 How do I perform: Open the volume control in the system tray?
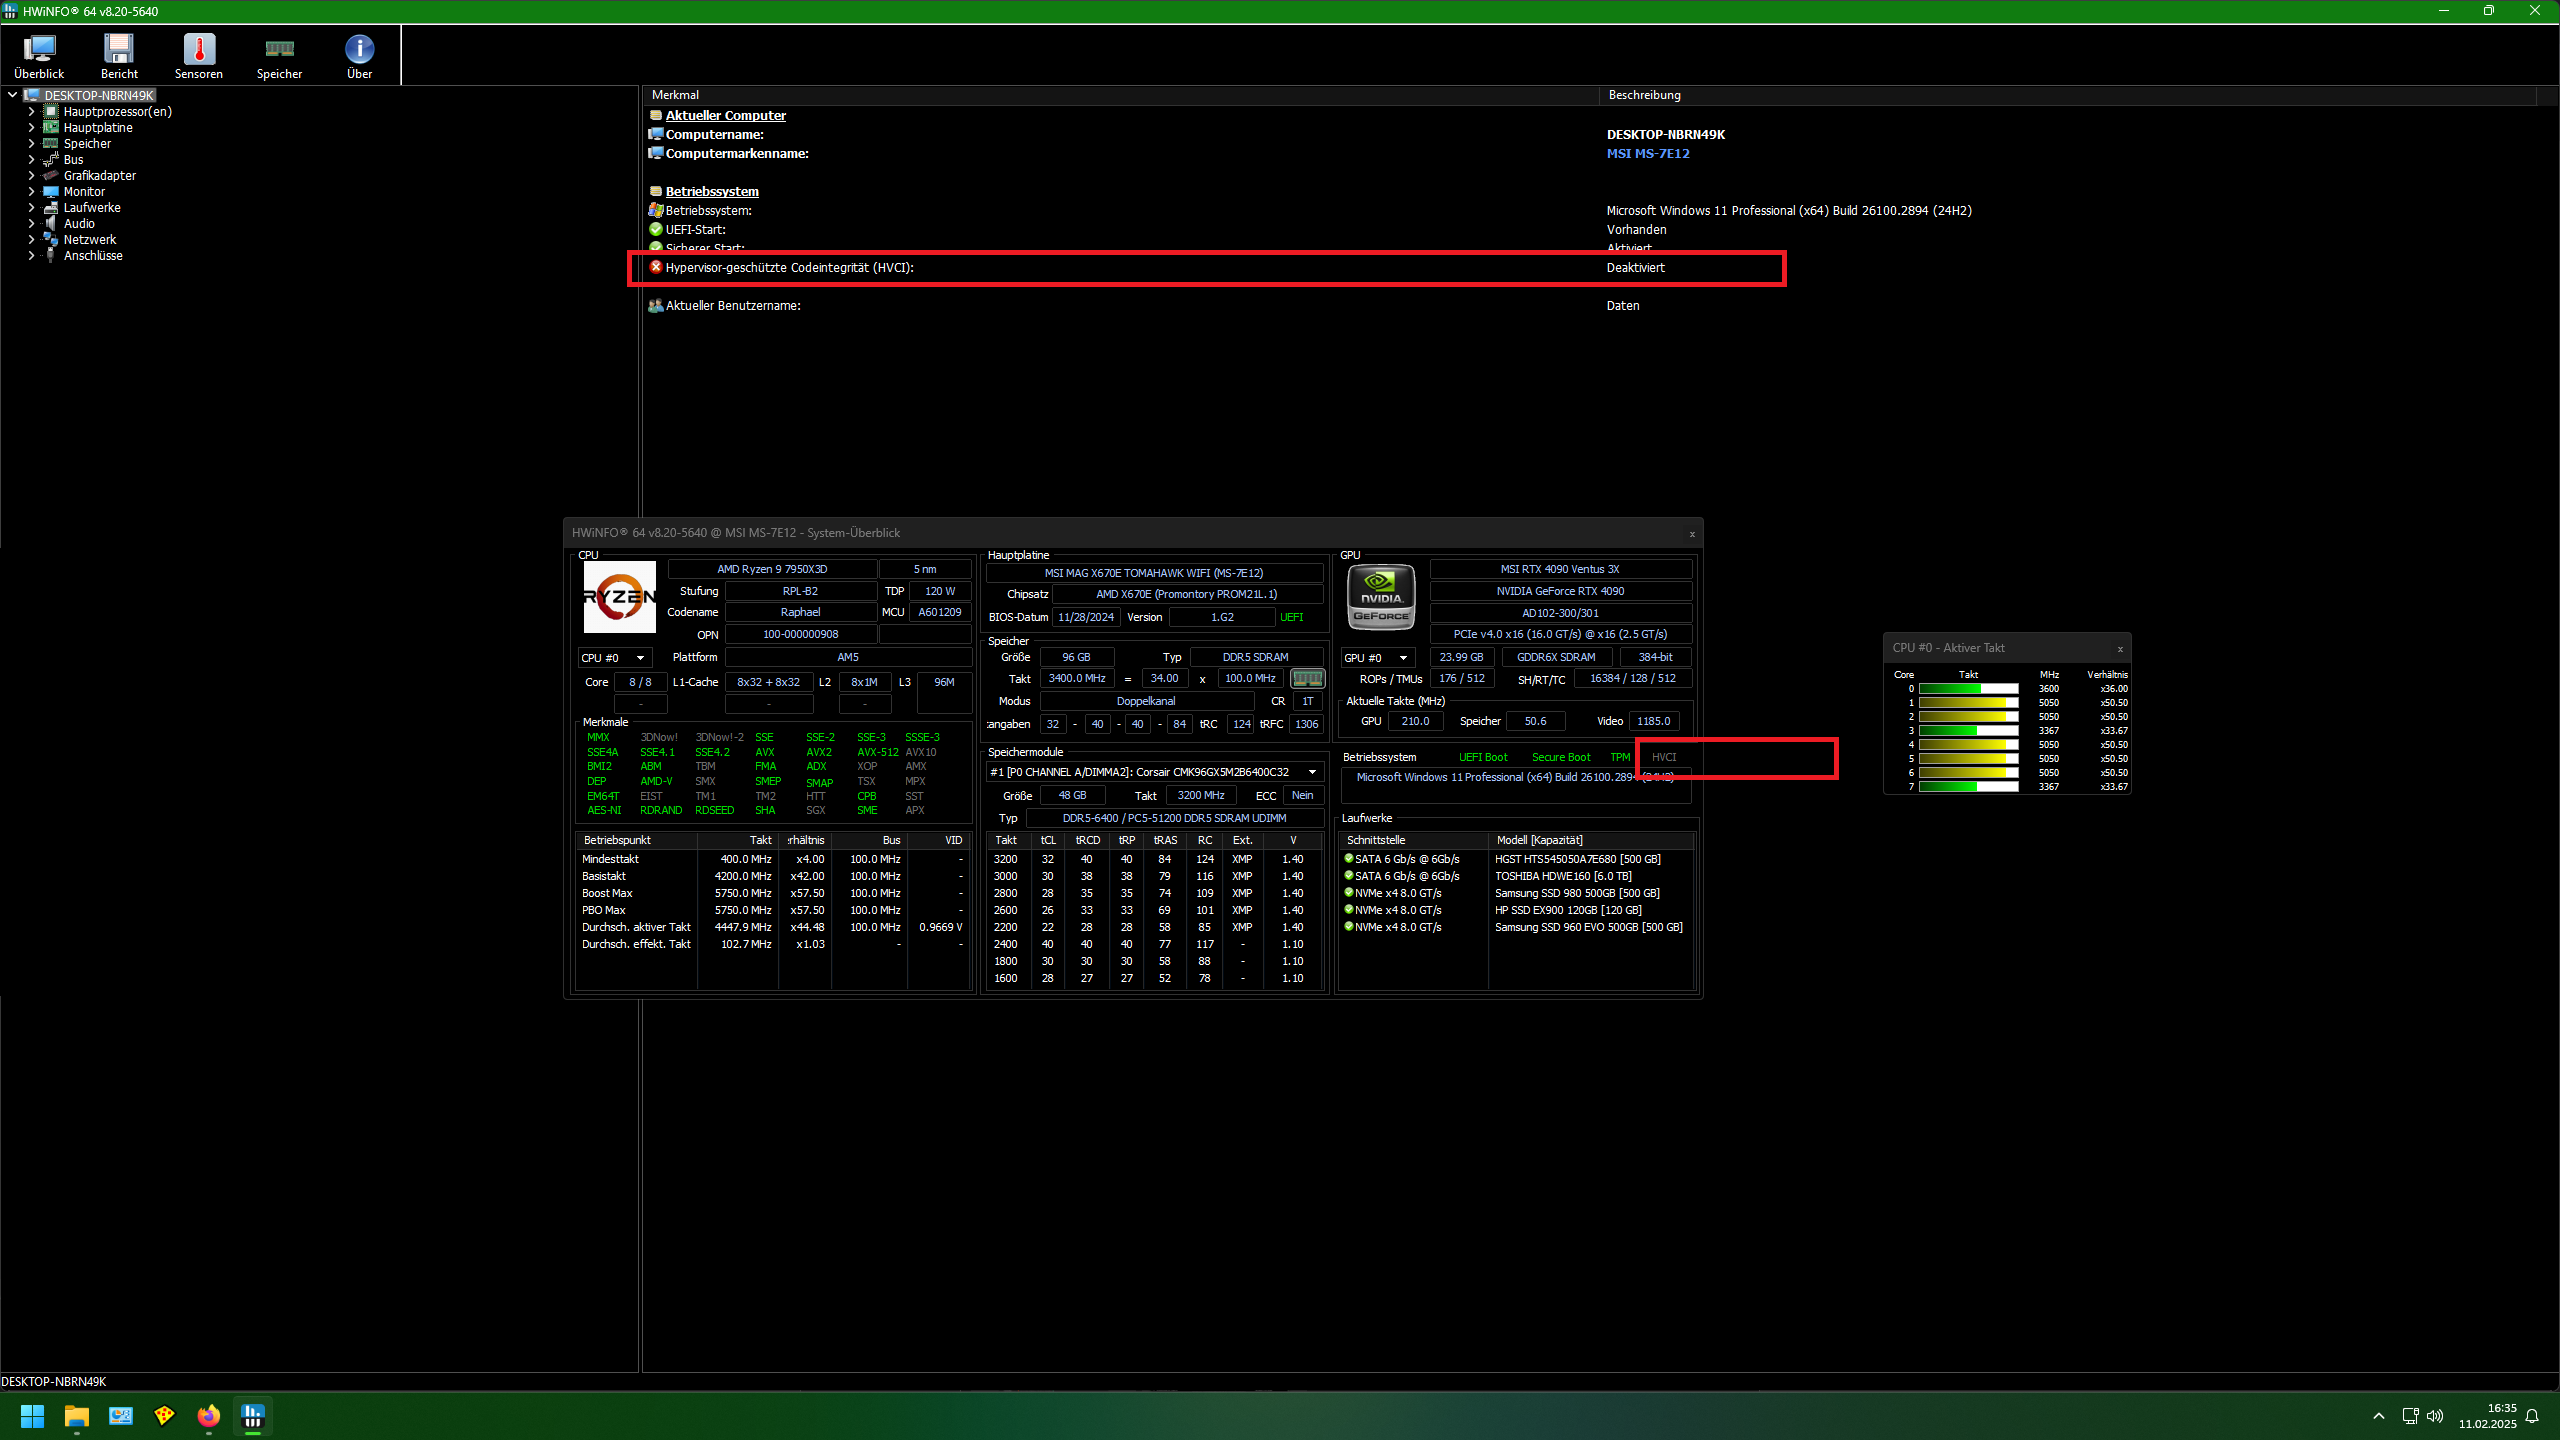coord(2434,1416)
